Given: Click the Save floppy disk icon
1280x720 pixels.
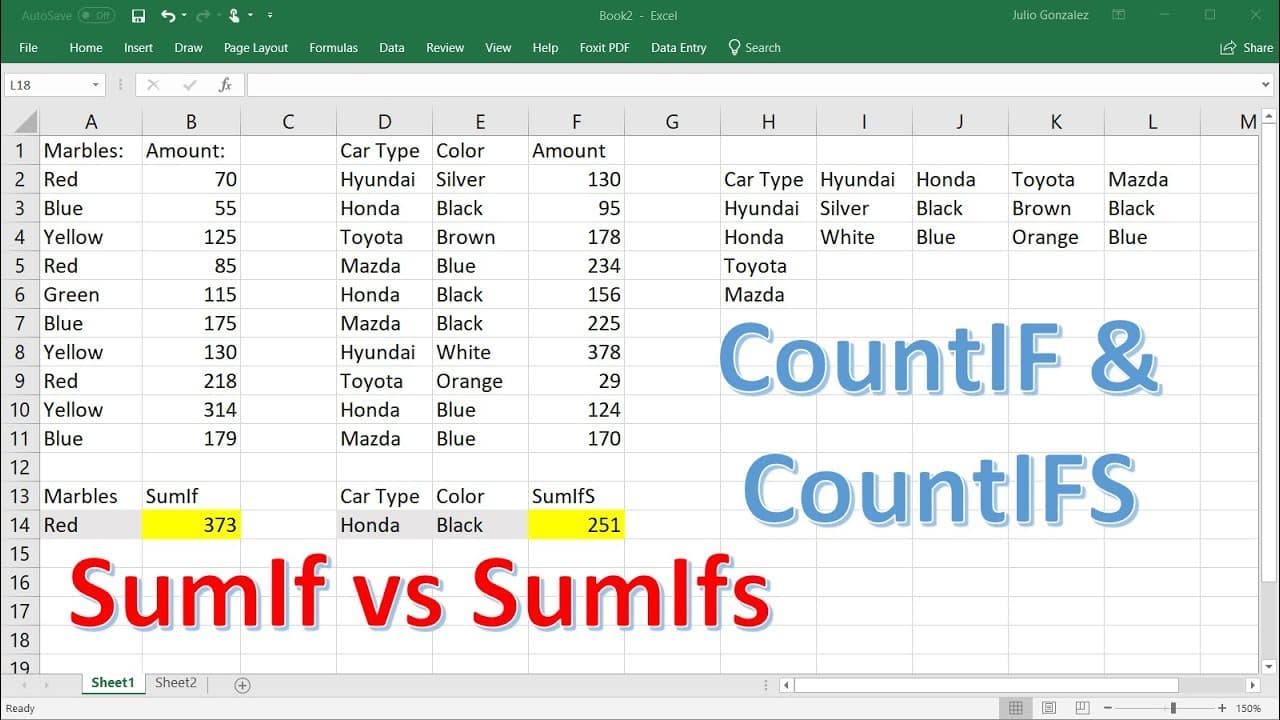Looking at the screenshot, I should click(x=139, y=16).
